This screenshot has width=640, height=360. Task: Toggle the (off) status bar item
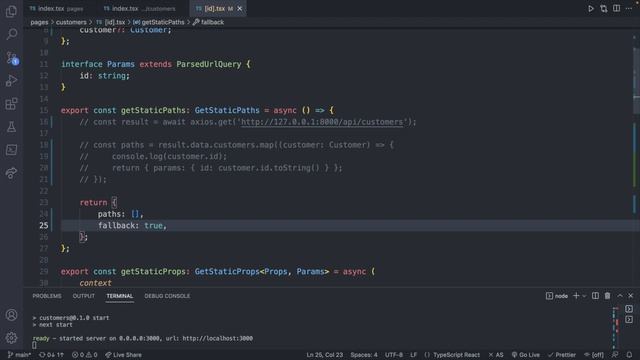tap(594, 355)
